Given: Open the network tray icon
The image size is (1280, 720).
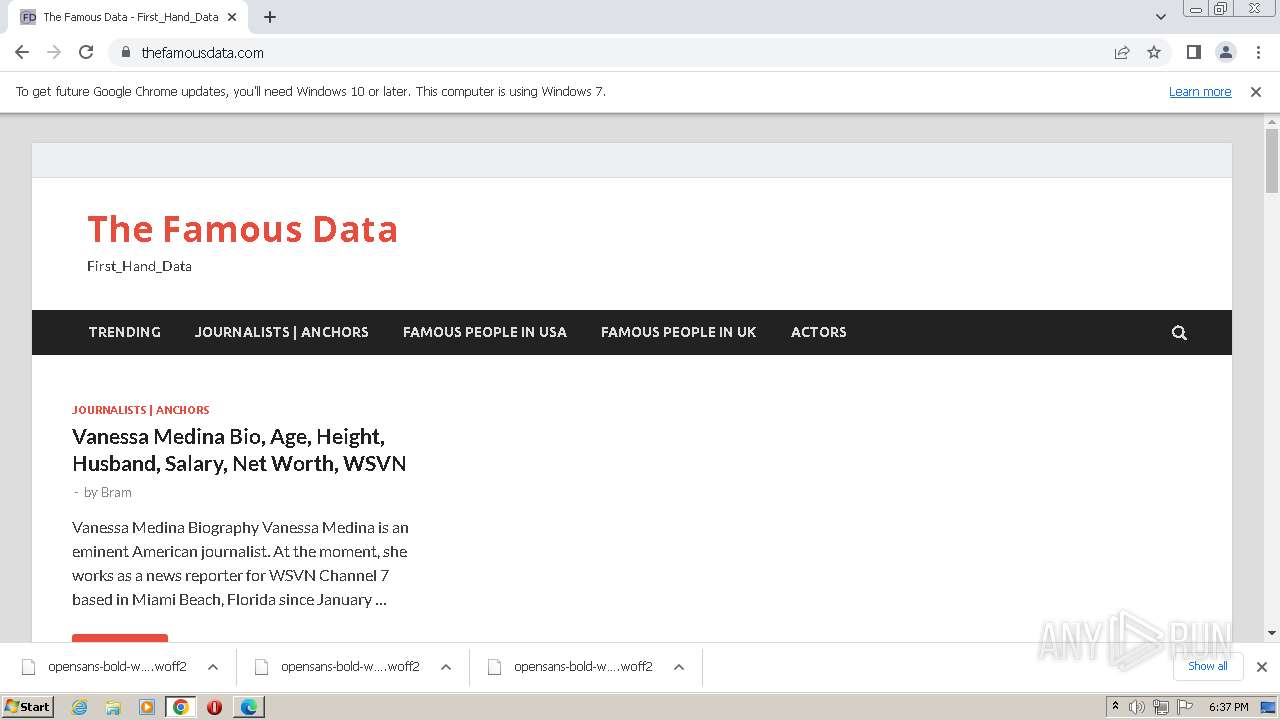Looking at the screenshot, I should (1161, 707).
